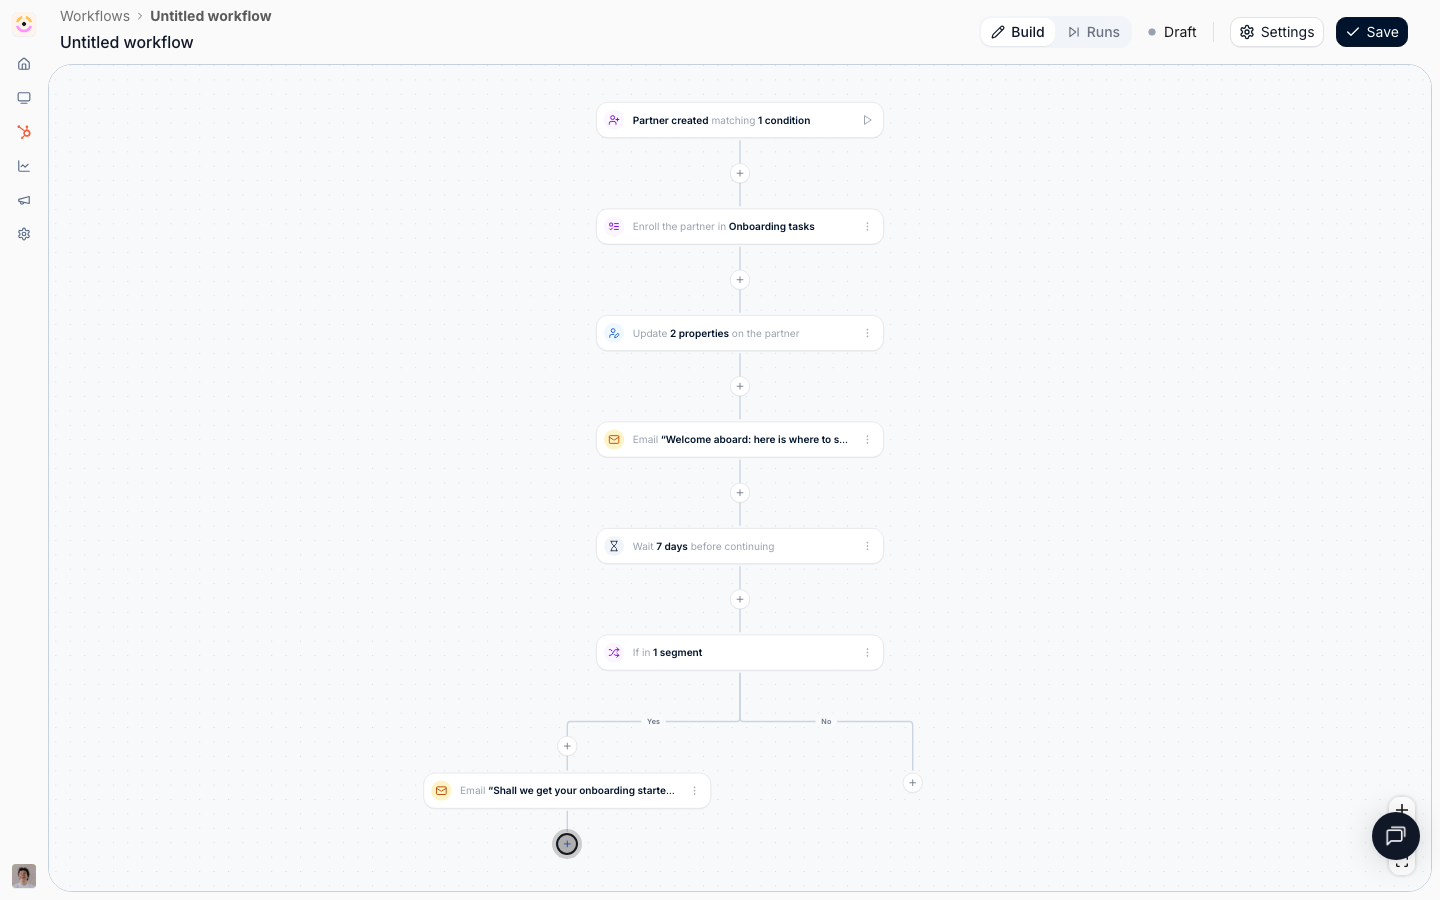
Task: Select the Enroll in Onboarding tasks step icon
Action: pyautogui.click(x=614, y=227)
